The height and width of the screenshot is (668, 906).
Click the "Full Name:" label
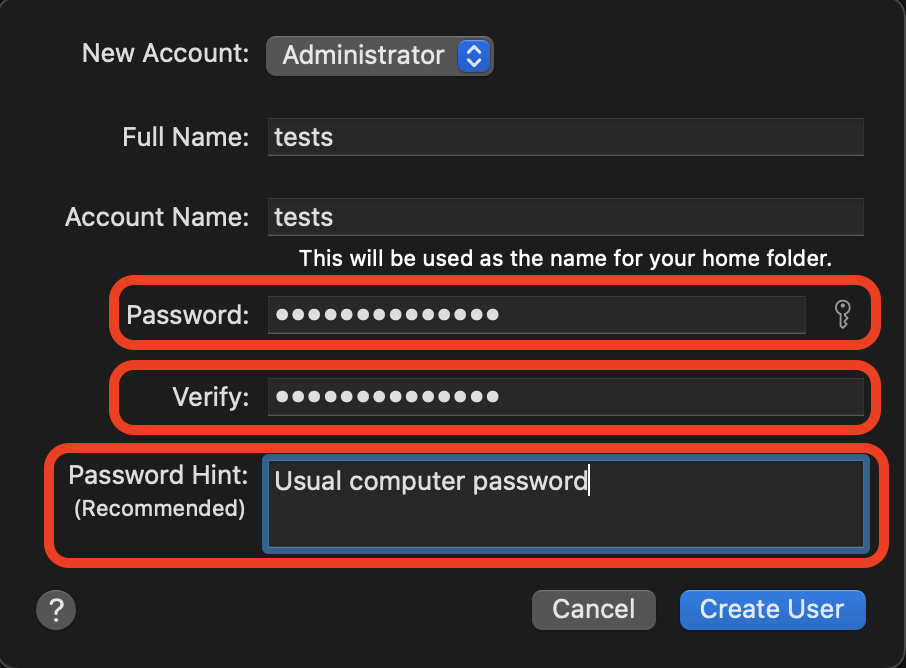[185, 137]
